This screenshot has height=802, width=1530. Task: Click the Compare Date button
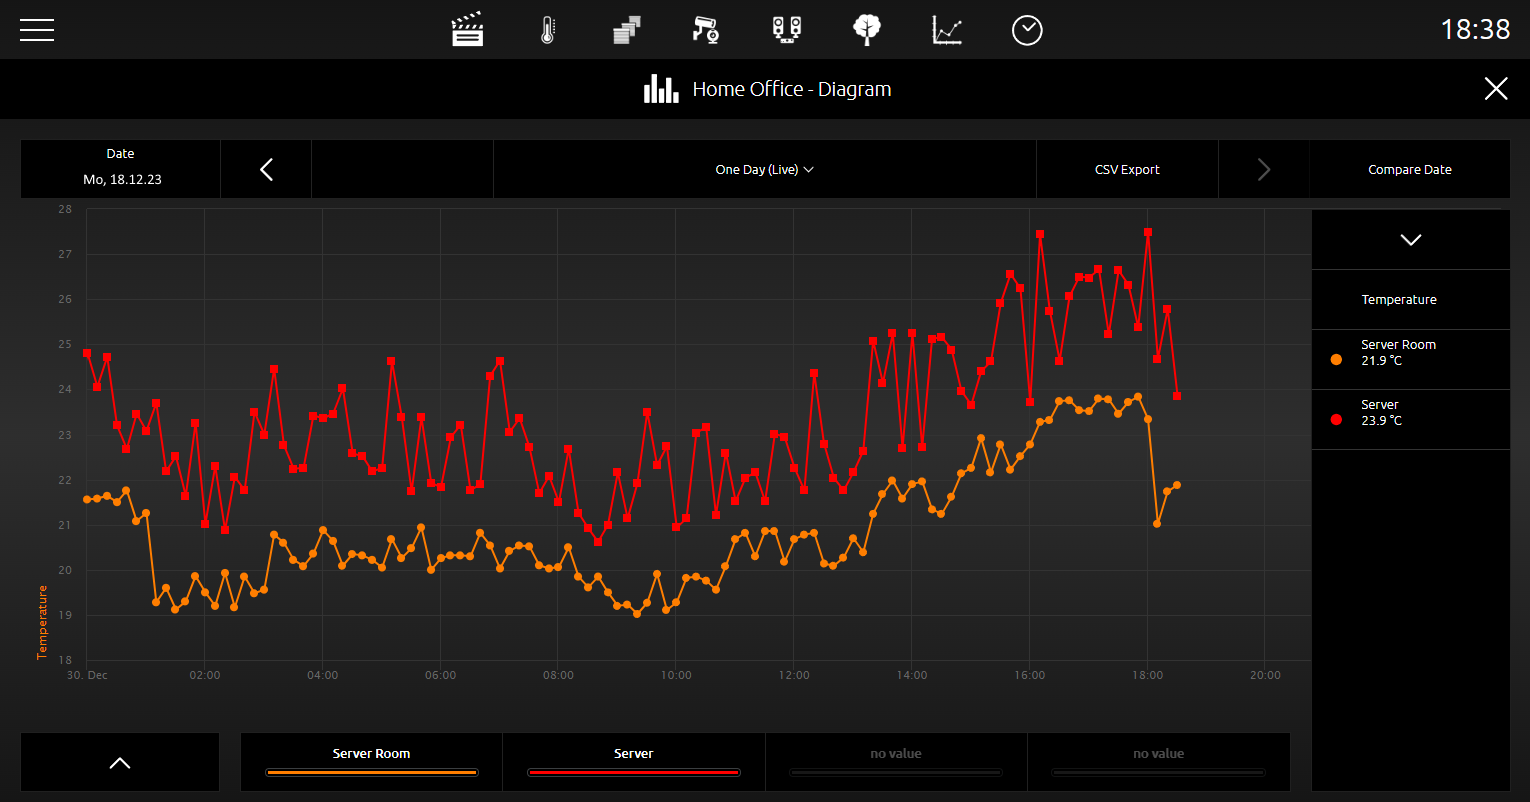(1410, 169)
